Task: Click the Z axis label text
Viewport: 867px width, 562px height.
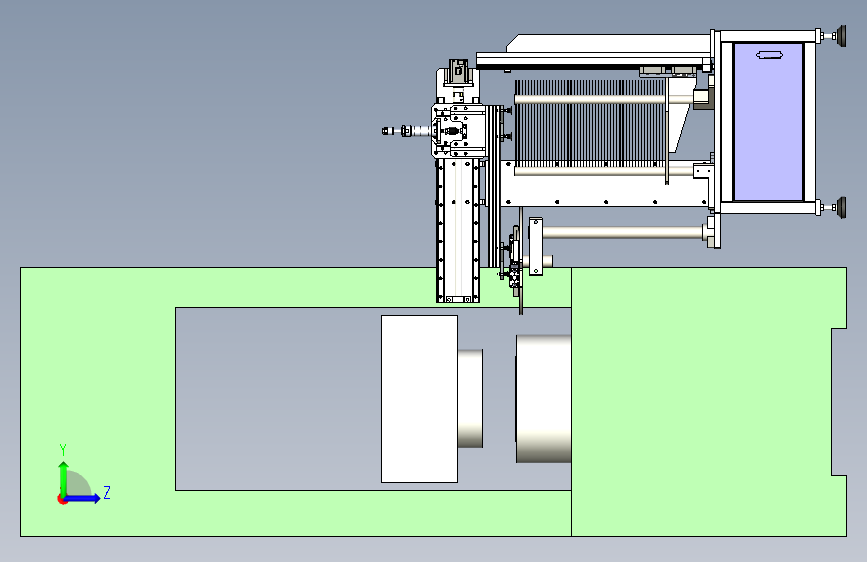Action: (x=107, y=492)
